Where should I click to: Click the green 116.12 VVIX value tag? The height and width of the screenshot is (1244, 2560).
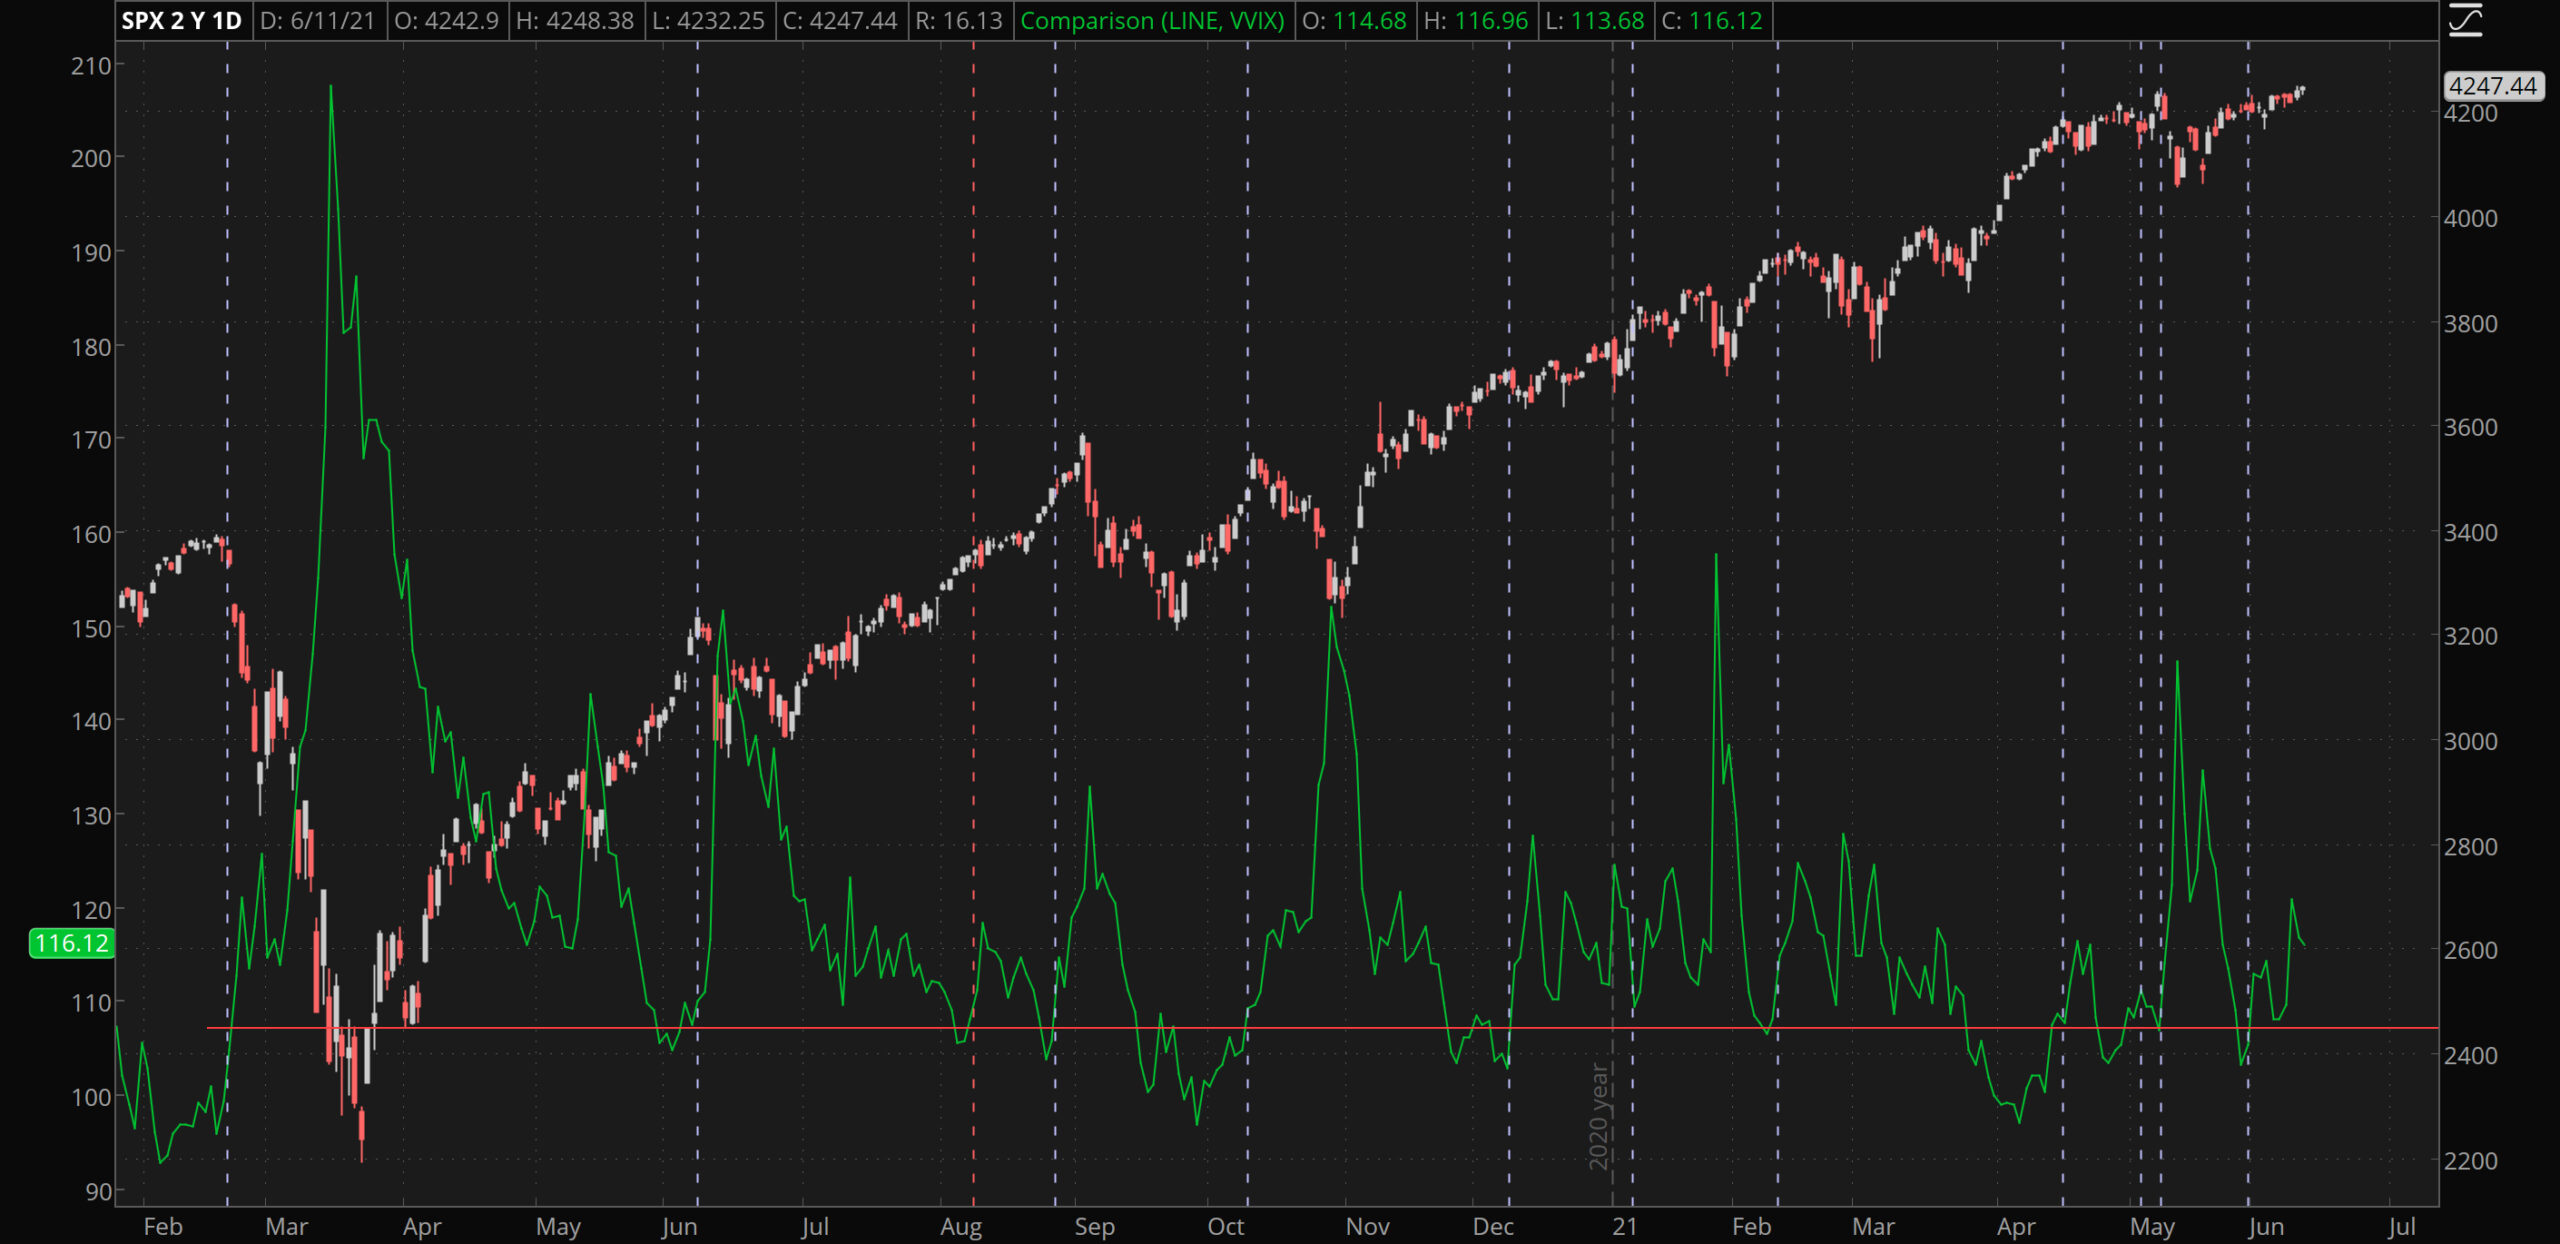(71, 943)
